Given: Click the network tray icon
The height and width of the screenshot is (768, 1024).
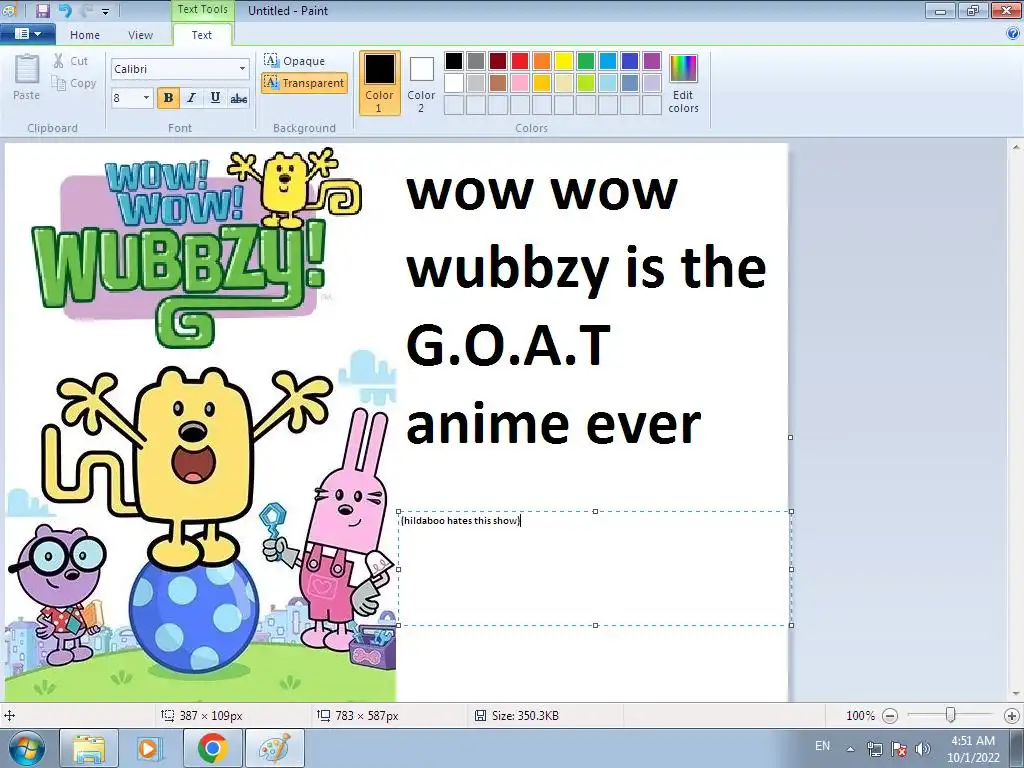Looking at the screenshot, I should 874,749.
